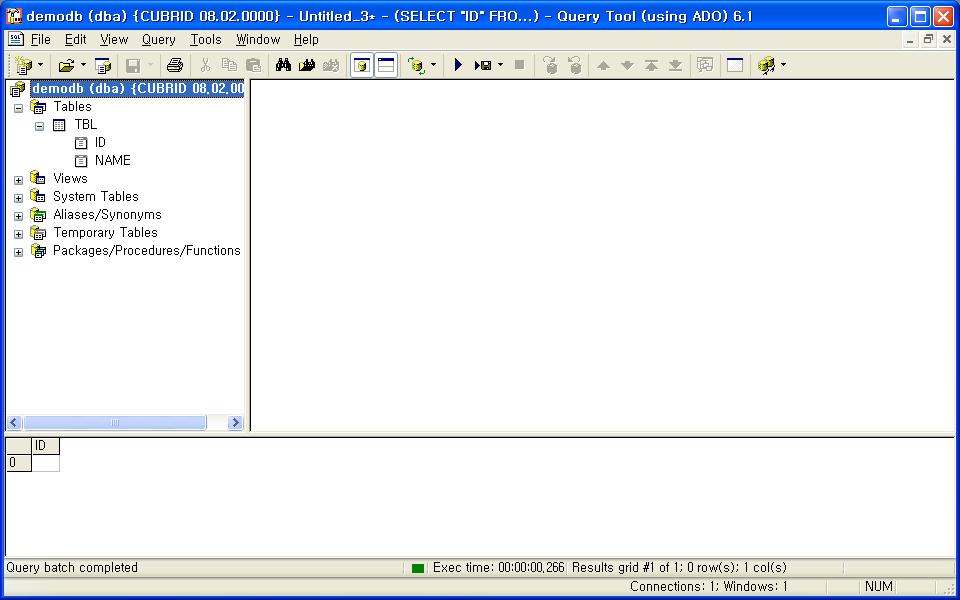Screen dimensions: 960x600
Task: Click the database icon beside demodb root
Action: (x=17, y=89)
